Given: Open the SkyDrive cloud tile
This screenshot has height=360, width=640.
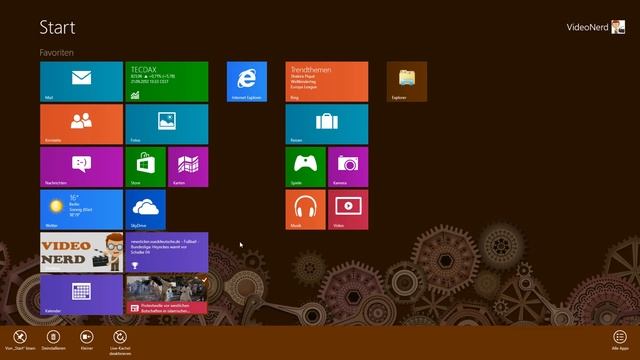Looking at the screenshot, I should tap(145, 209).
